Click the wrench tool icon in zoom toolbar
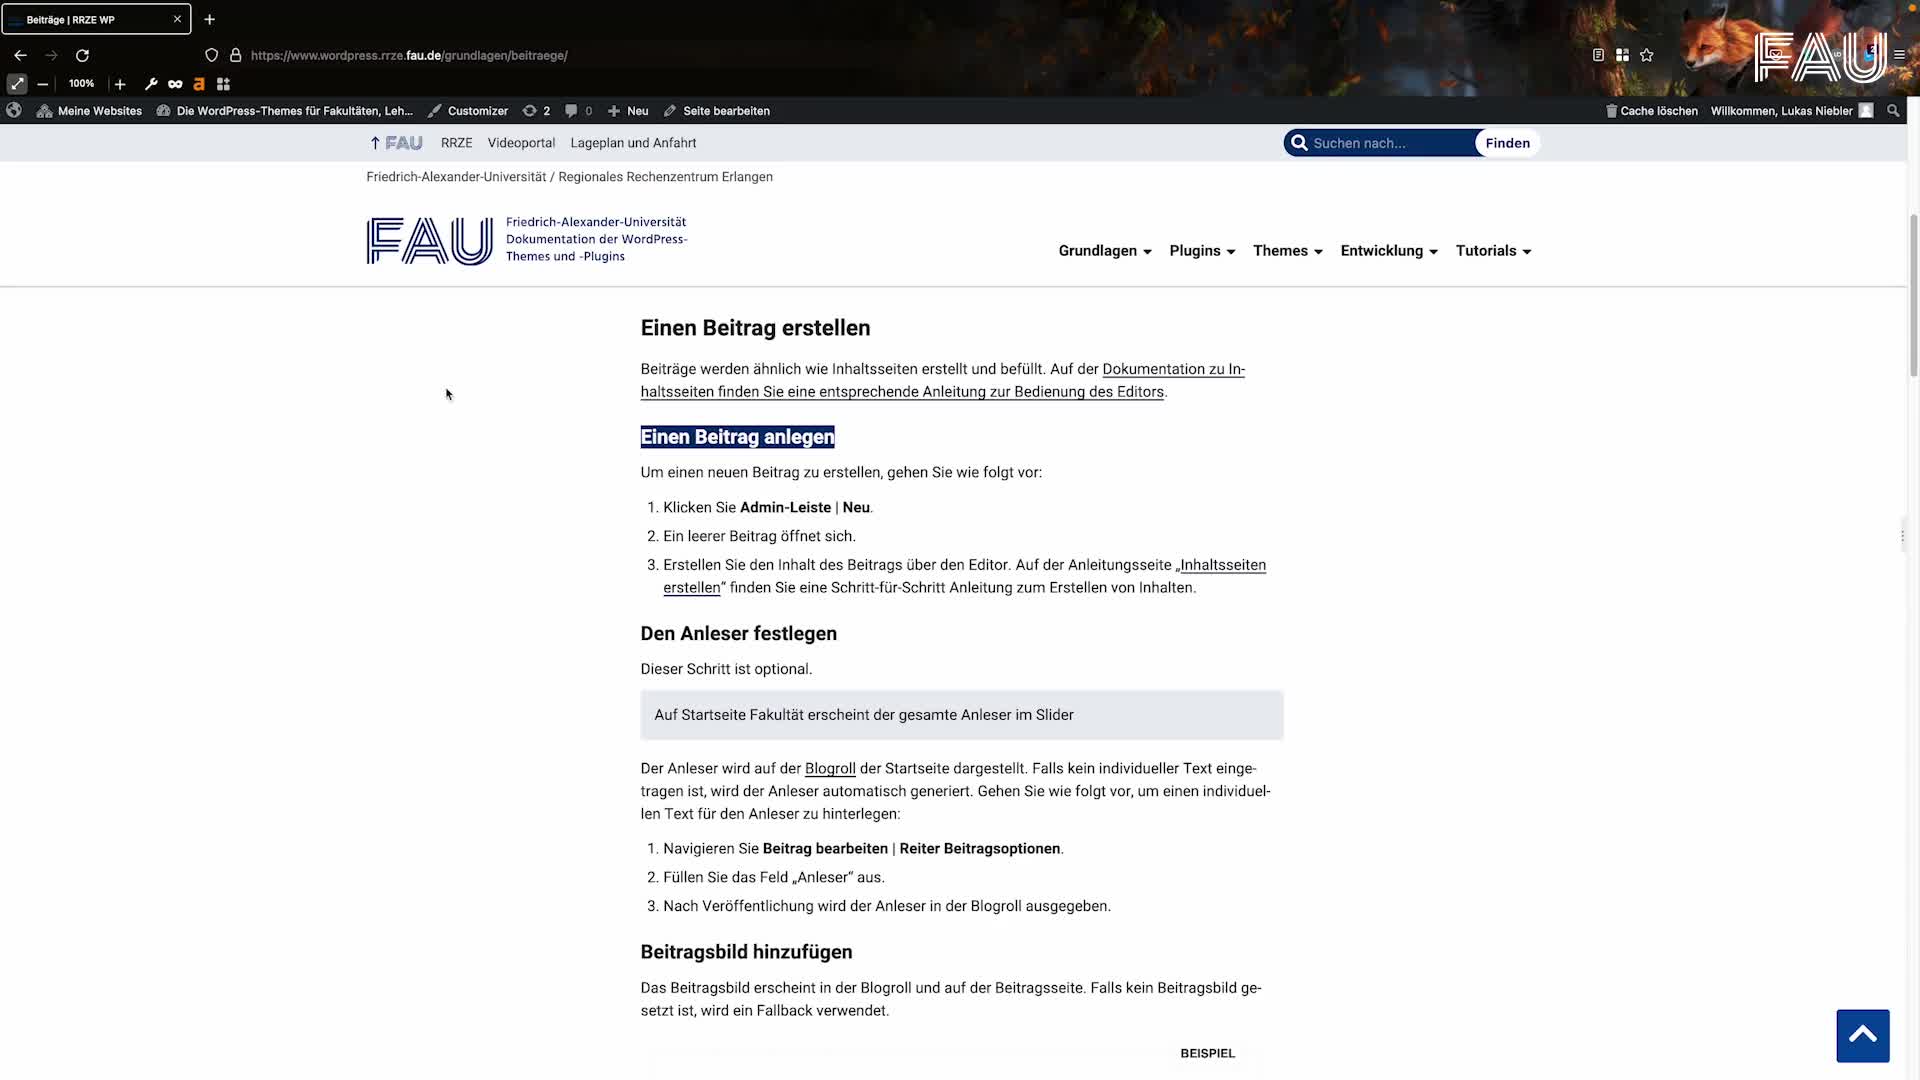1920x1080 pixels. pos(151,84)
